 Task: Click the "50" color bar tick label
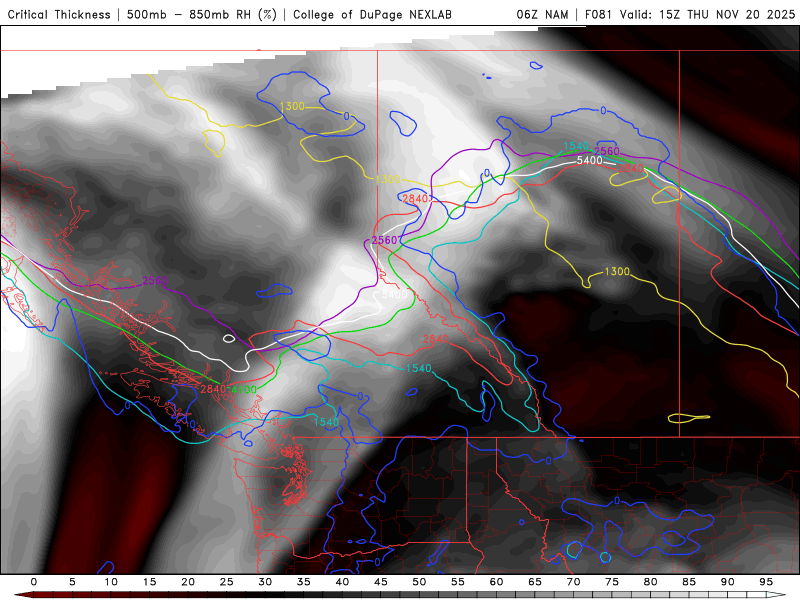point(419,582)
